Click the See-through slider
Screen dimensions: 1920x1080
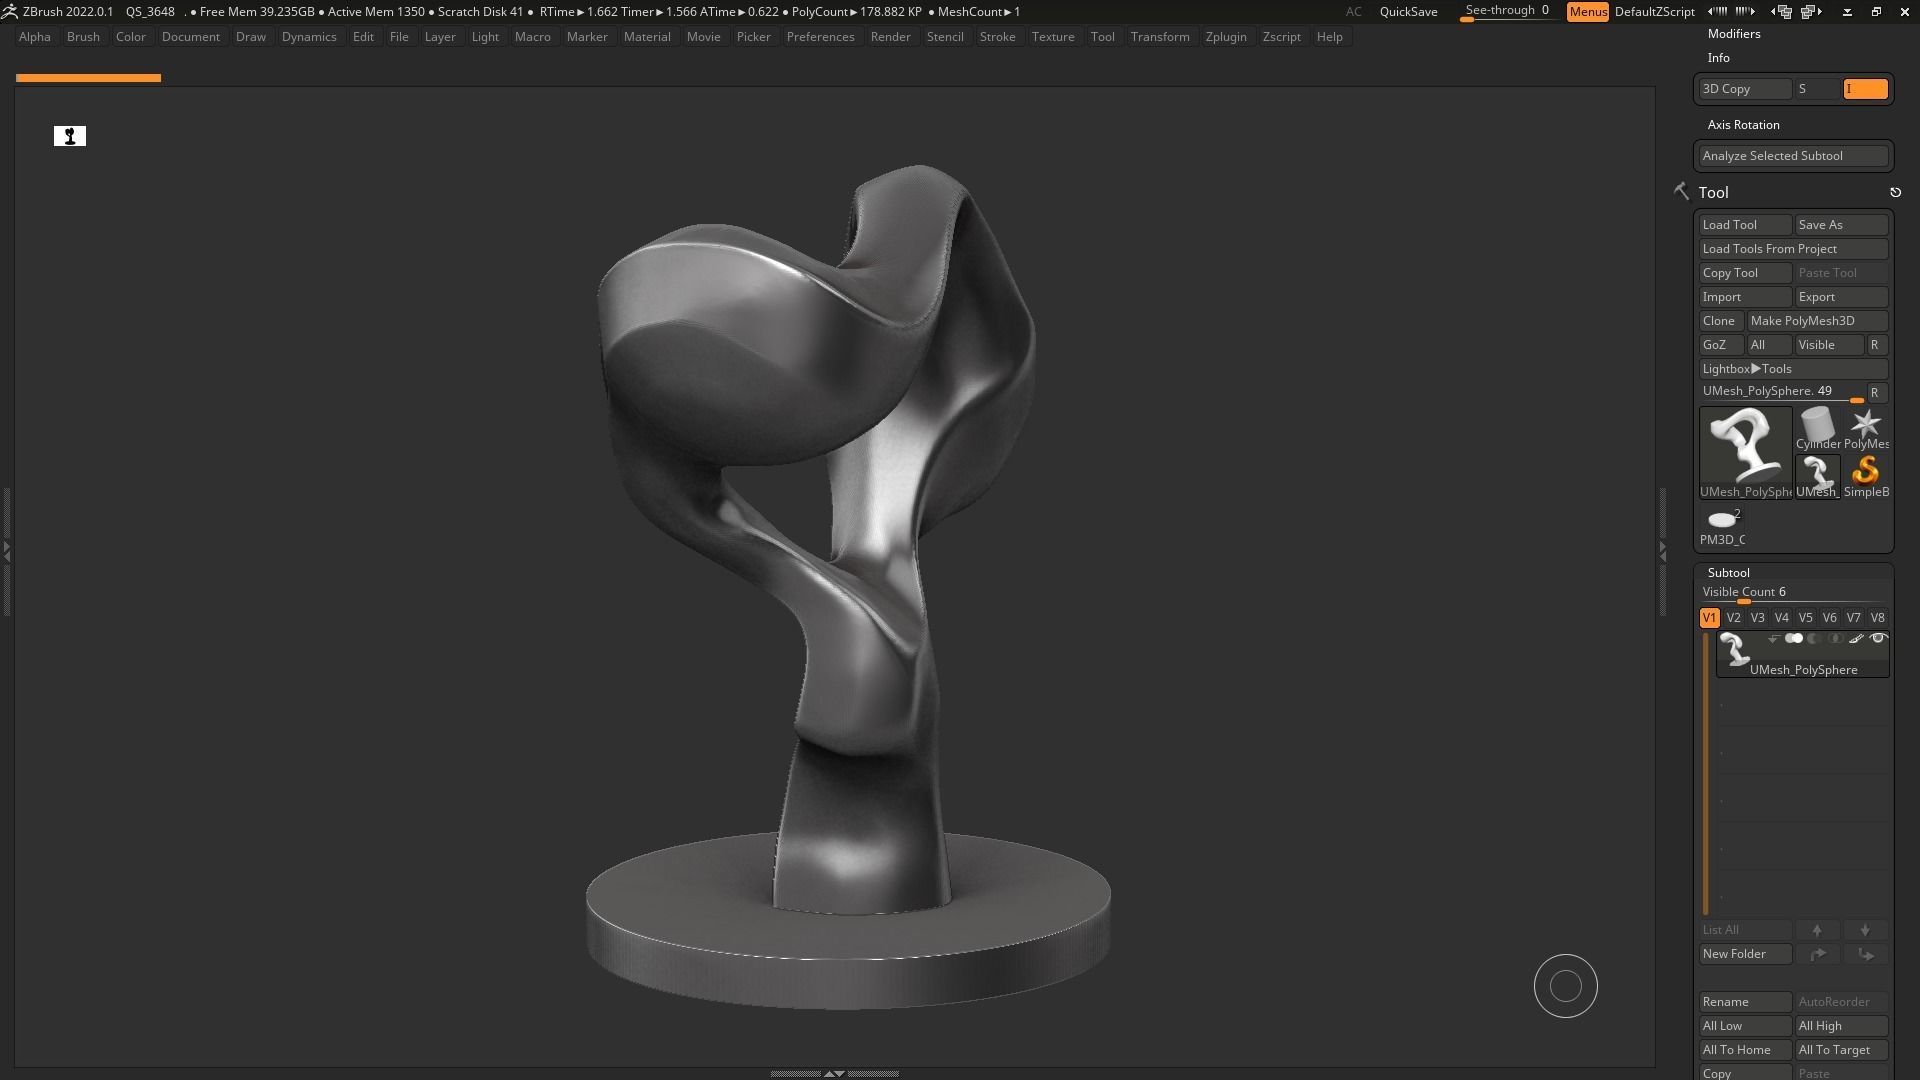[x=1508, y=12]
